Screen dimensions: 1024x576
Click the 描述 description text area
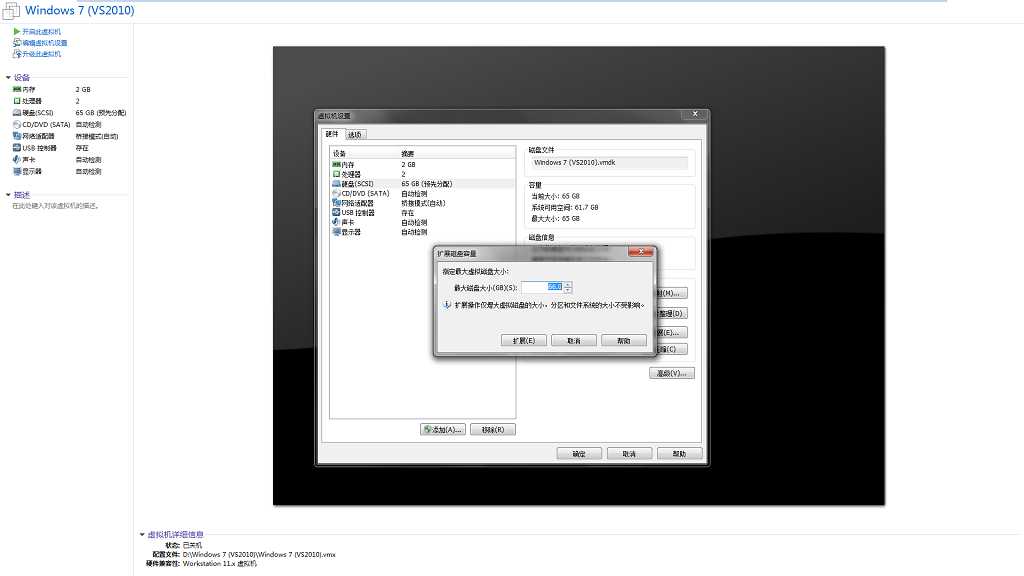56,206
